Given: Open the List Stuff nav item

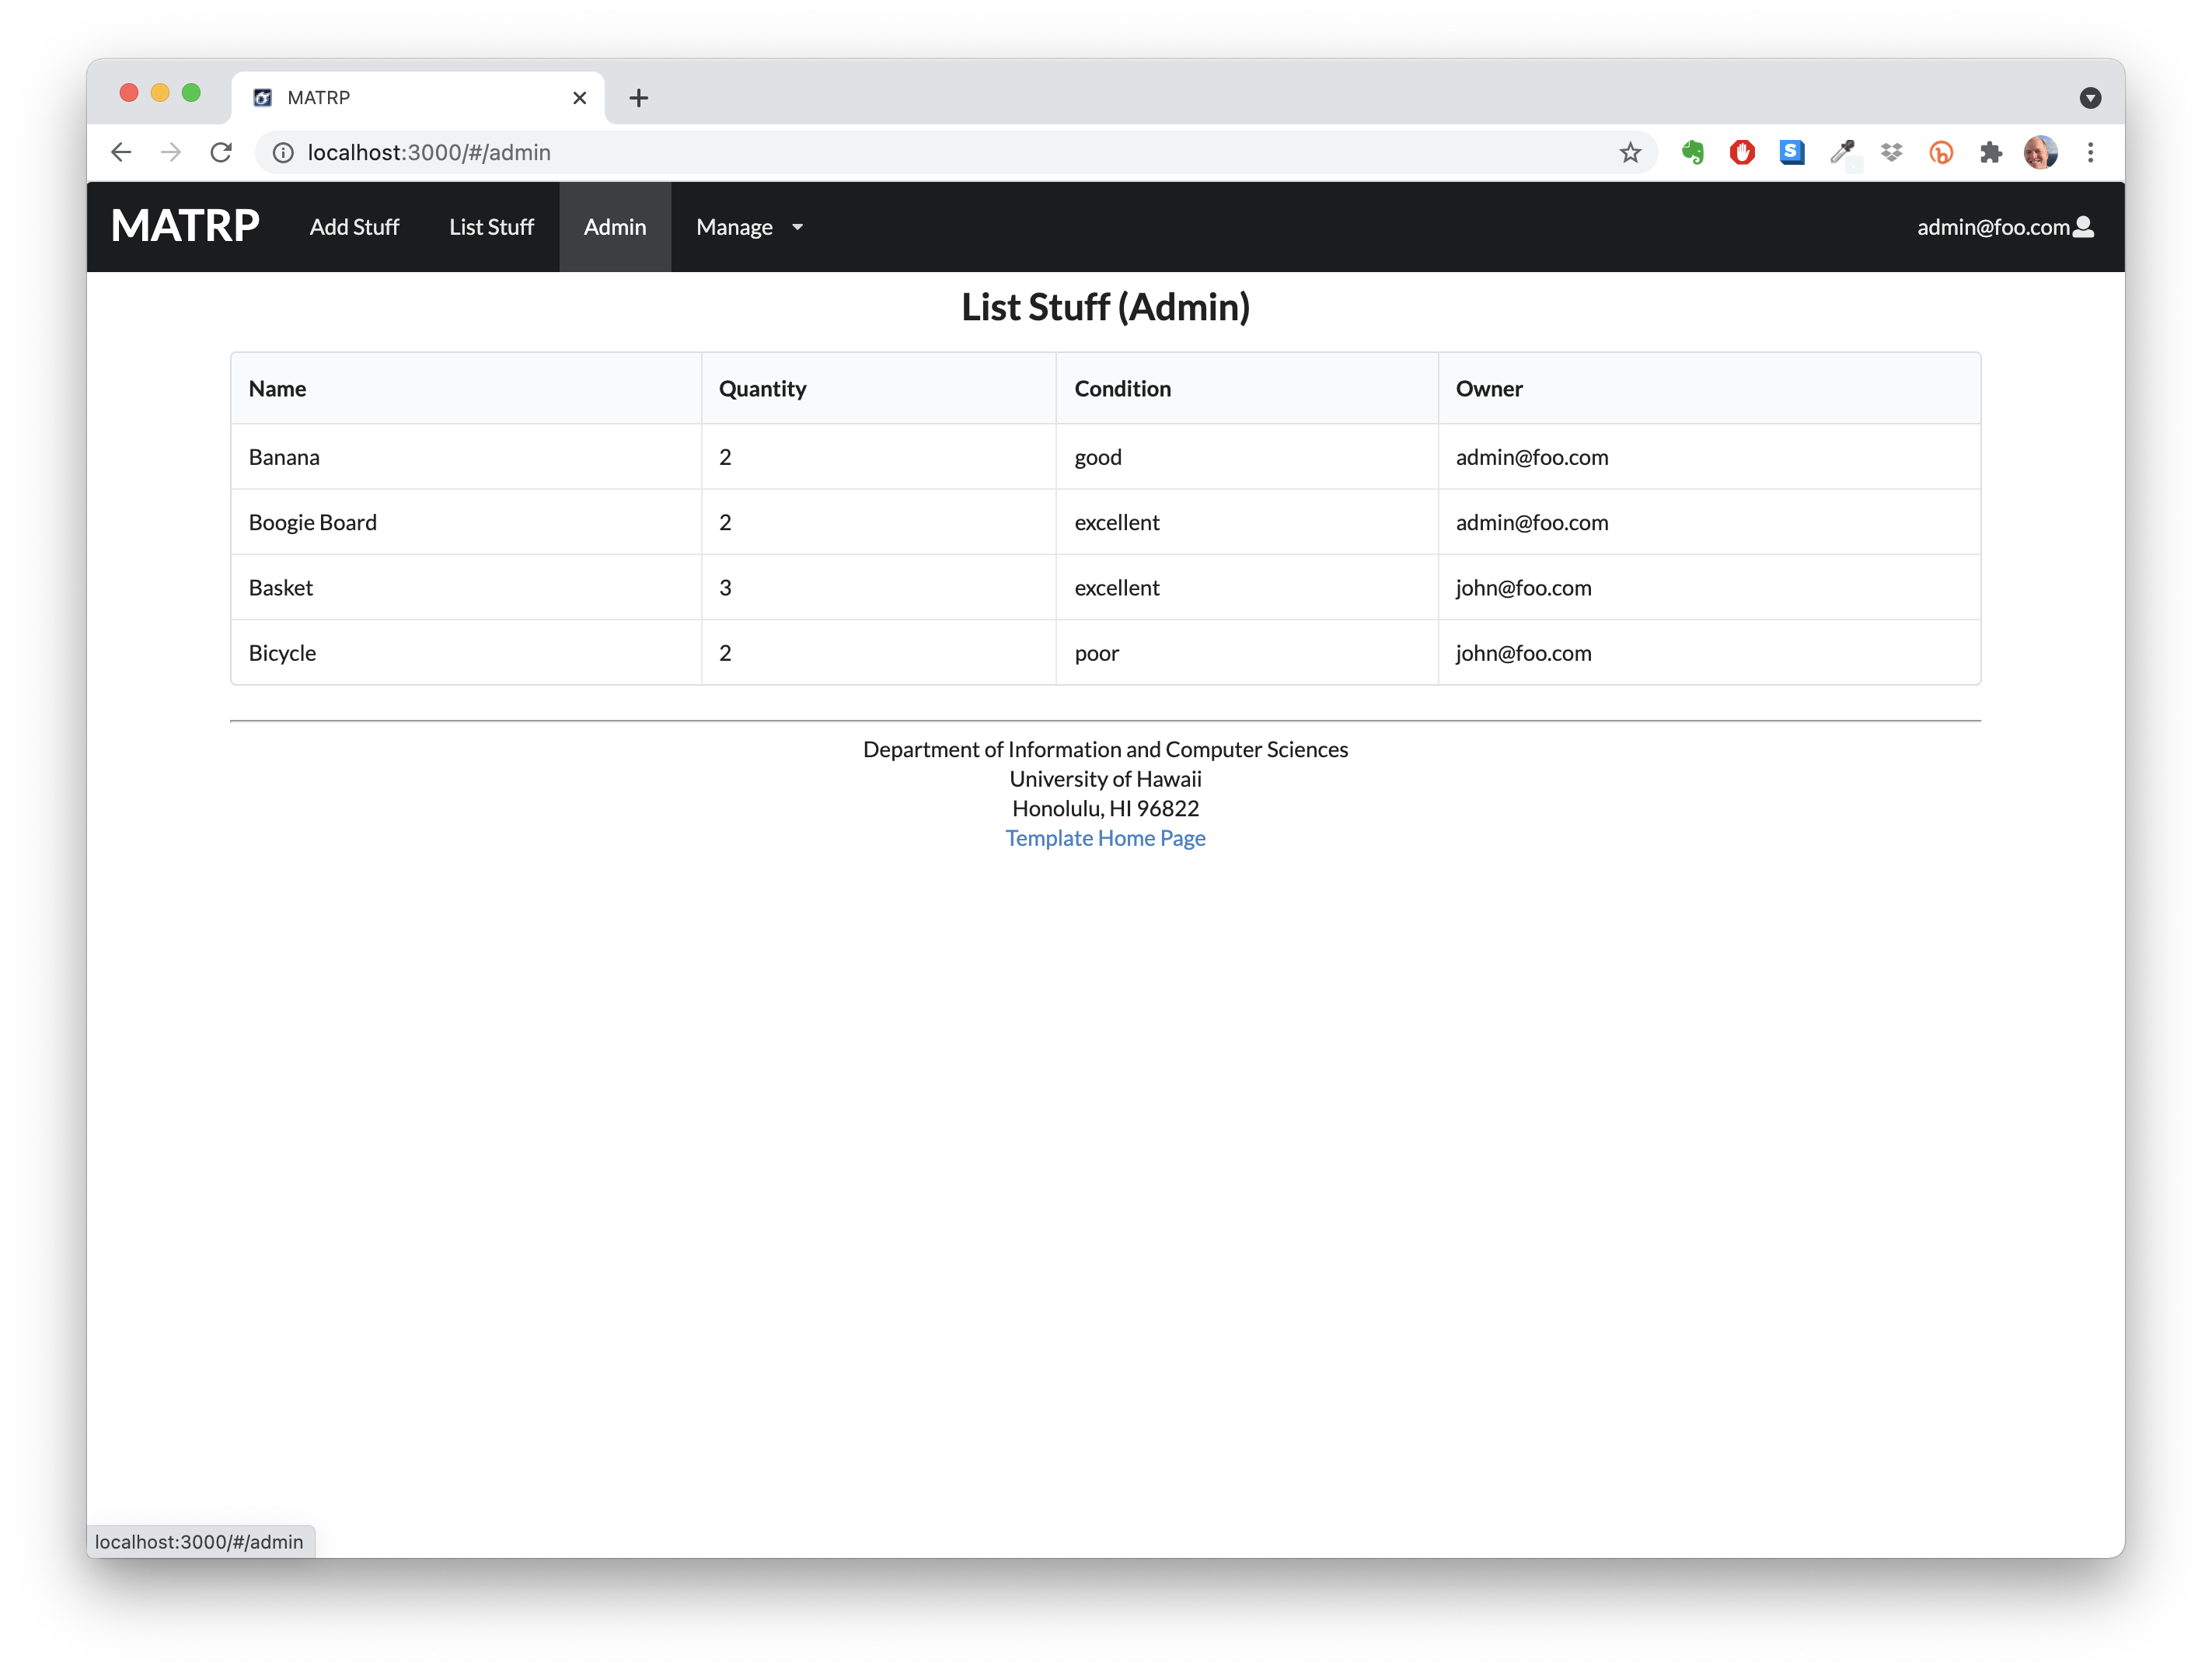Looking at the screenshot, I should [491, 227].
